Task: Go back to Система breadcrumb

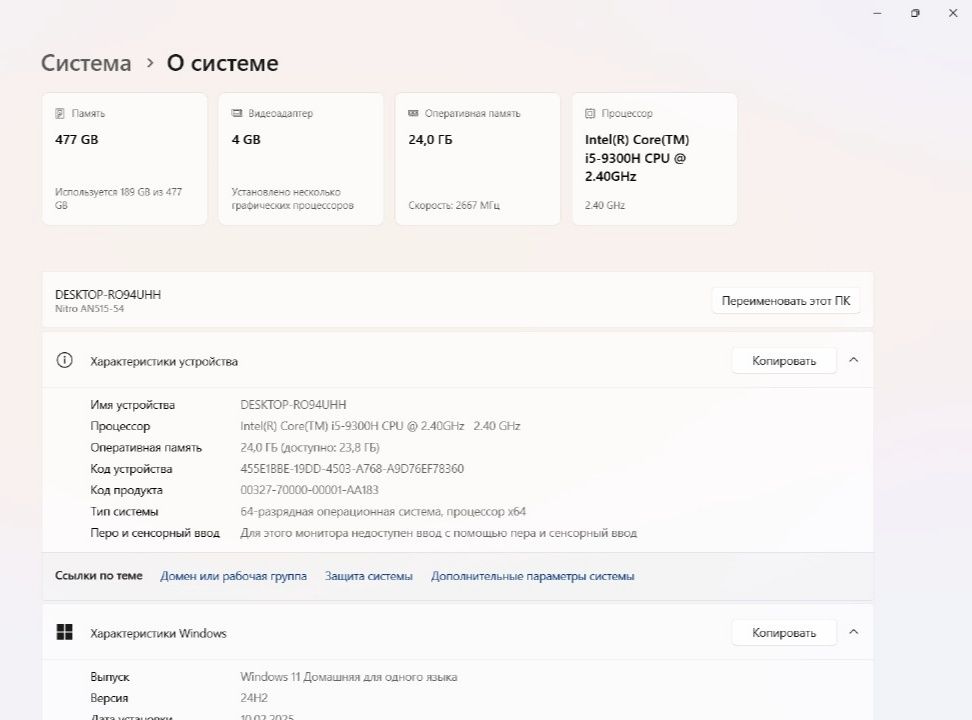Action: (86, 63)
